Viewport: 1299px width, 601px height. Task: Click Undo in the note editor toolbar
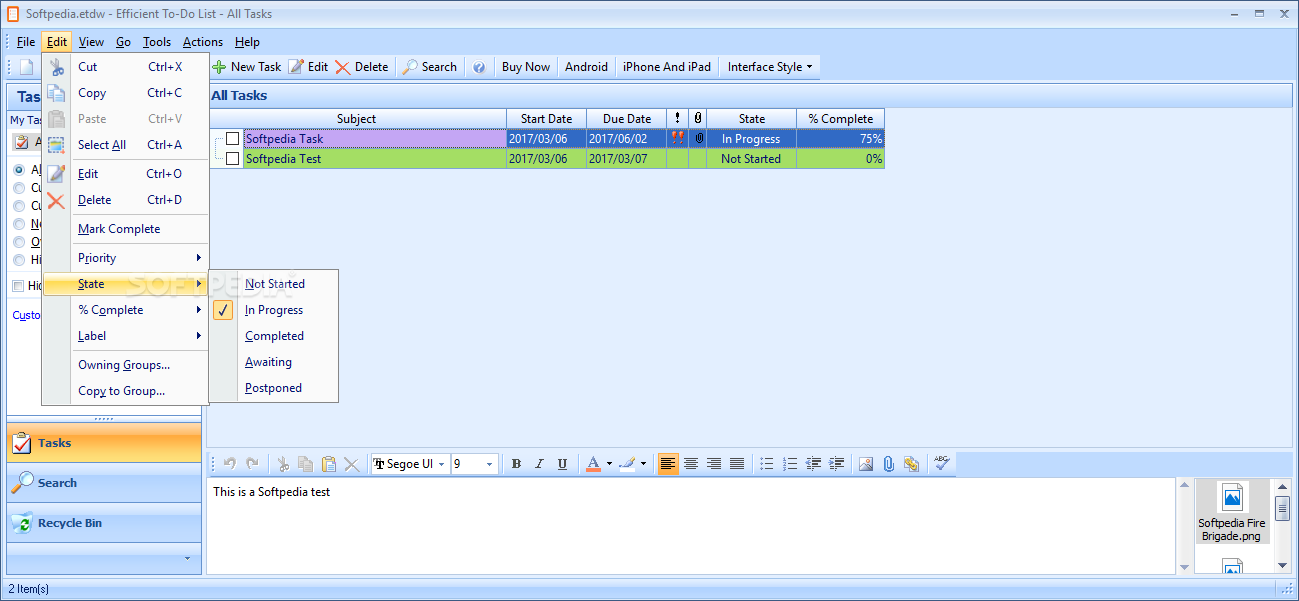tap(229, 464)
